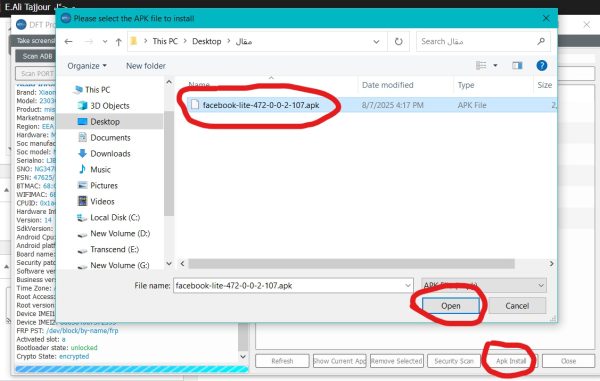
Task: Open recent locations dropdown arrow
Action: 105,42
